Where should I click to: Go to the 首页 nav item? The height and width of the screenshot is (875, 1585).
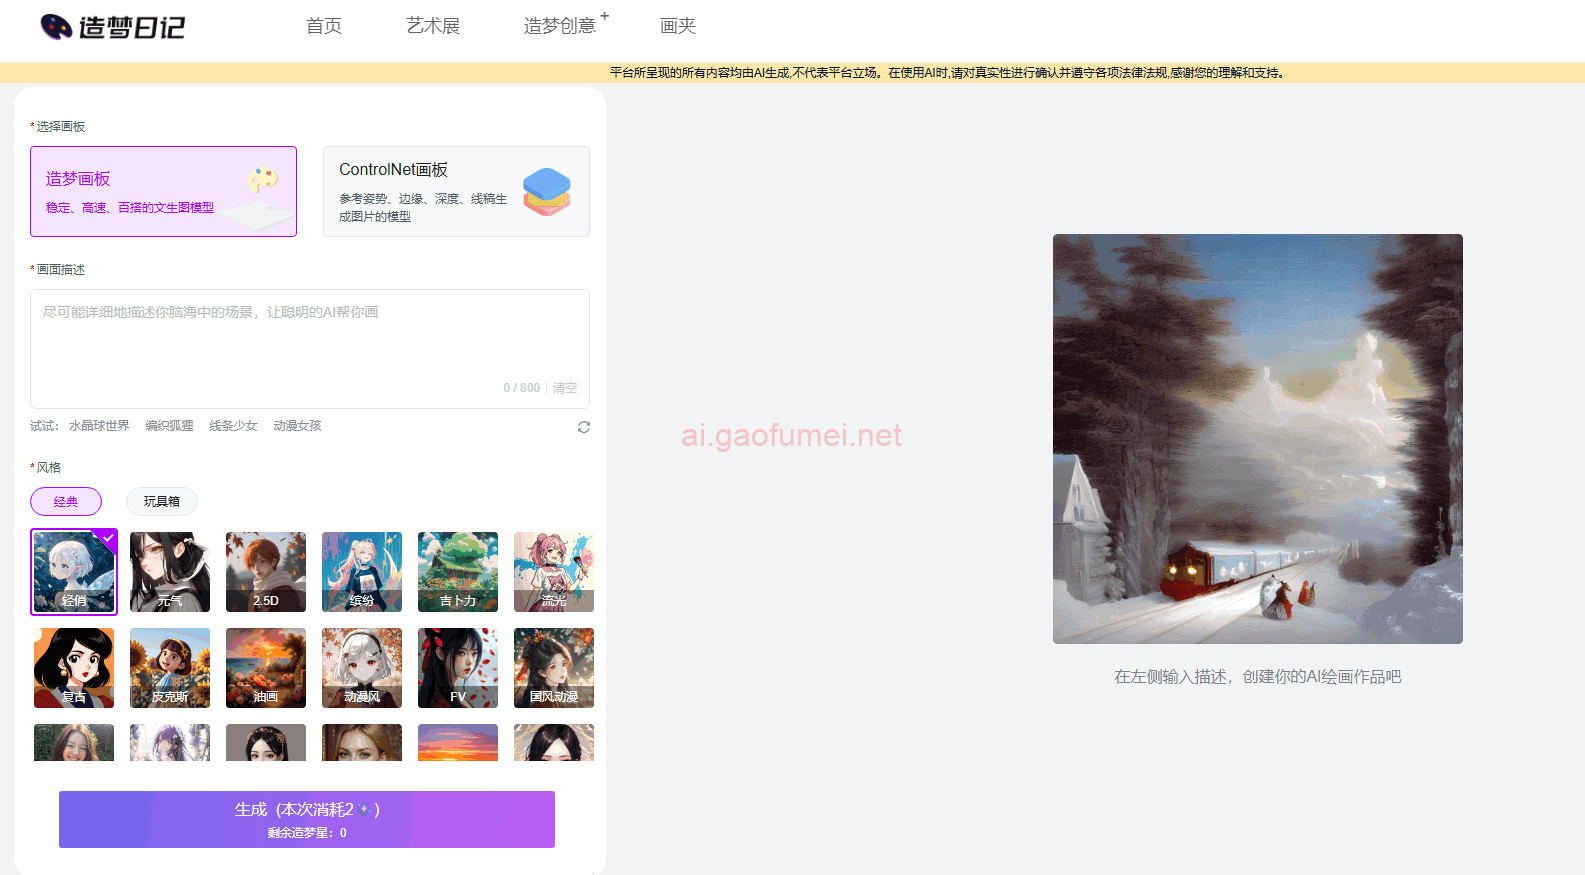324,26
